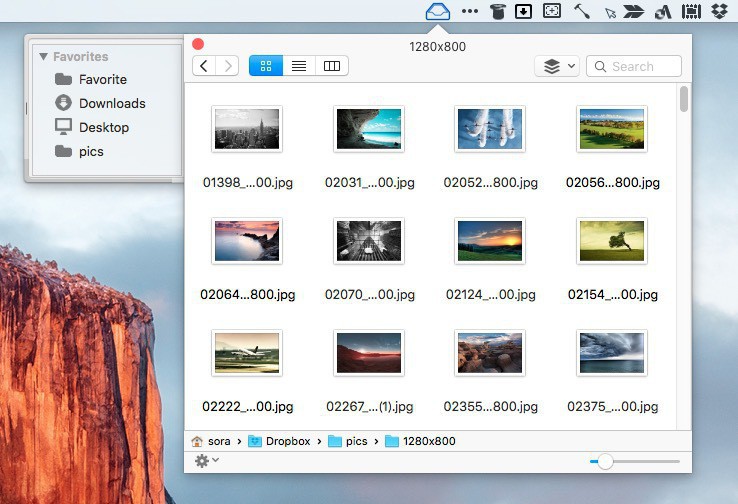Adjust the icon size slider handle
The height and width of the screenshot is (504, 738).
pos(605,462)
